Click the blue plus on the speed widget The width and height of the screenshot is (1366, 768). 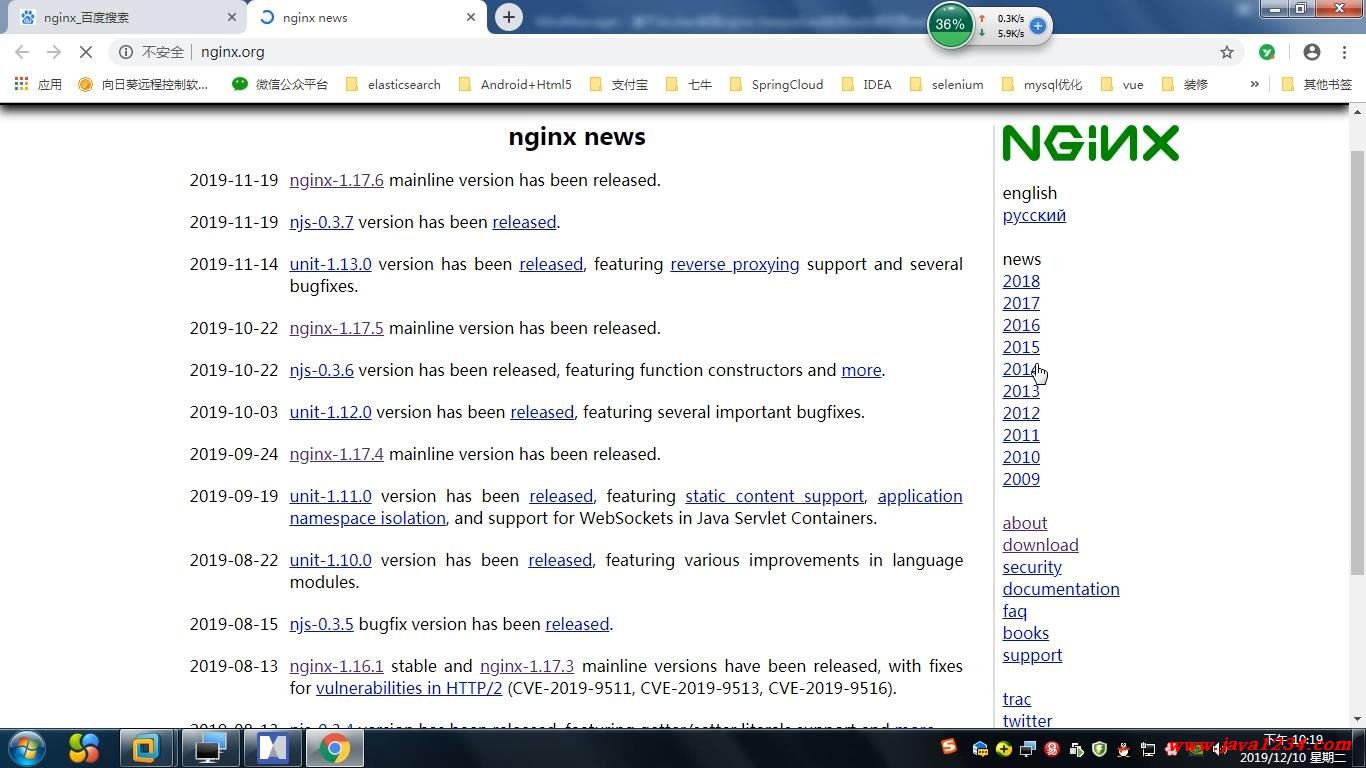1038,26
